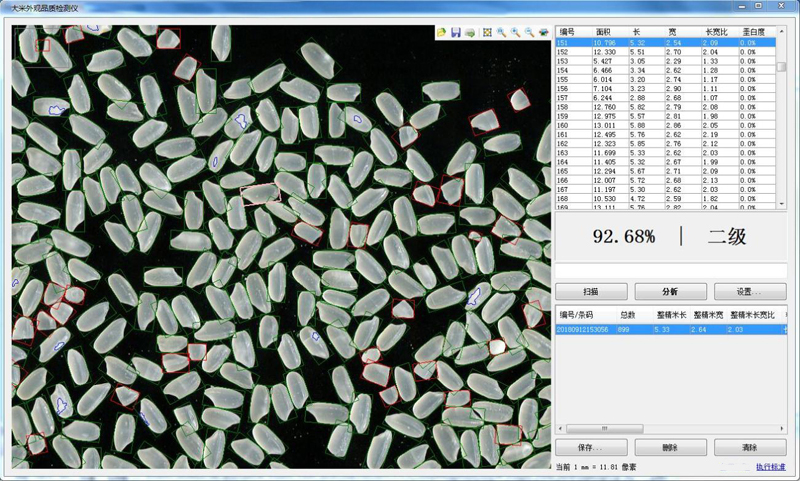Click the open folder icon in image toolbar
The image size is (800, 481).
tap(442, 33)
